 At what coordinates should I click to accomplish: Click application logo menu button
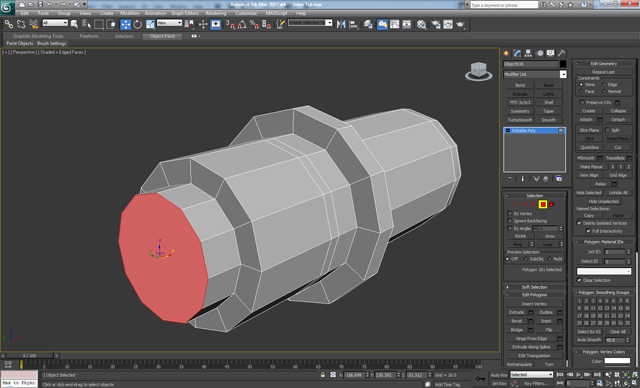pyautogui.click(x=7, y=7)
